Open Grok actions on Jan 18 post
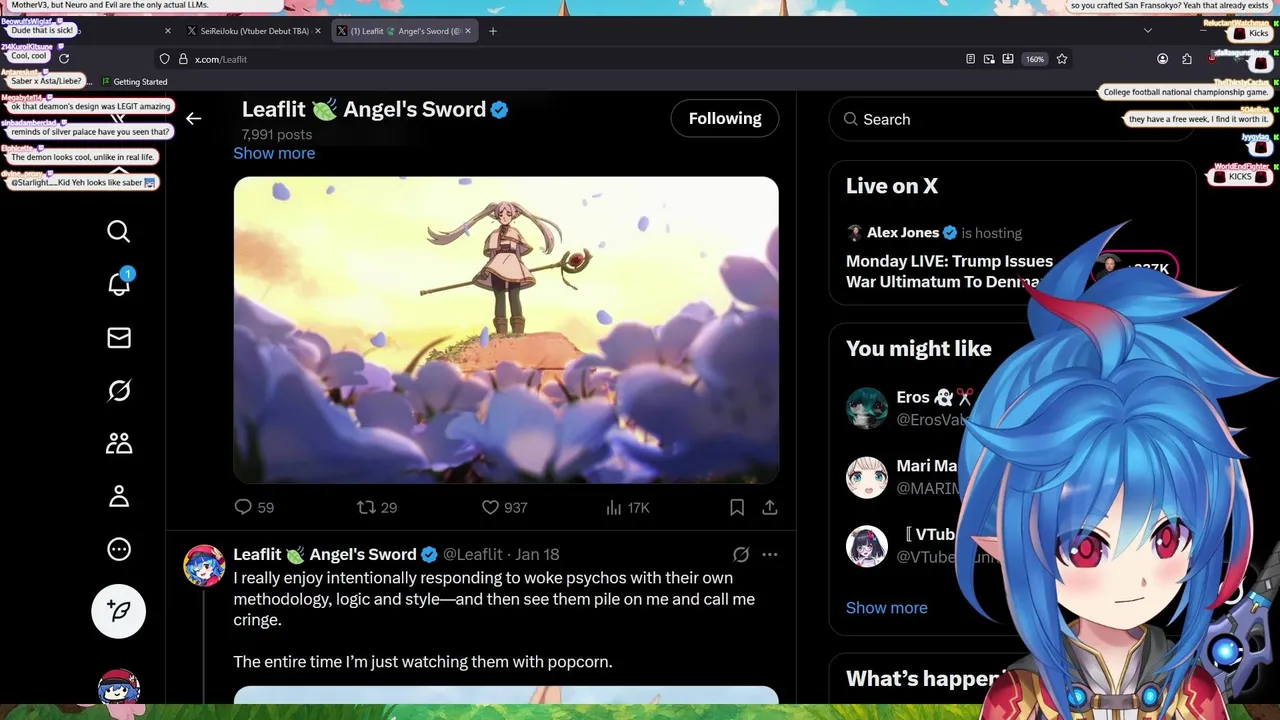Image resolution: width=1280 pixels, height=720 pixels. pos(741,554)
